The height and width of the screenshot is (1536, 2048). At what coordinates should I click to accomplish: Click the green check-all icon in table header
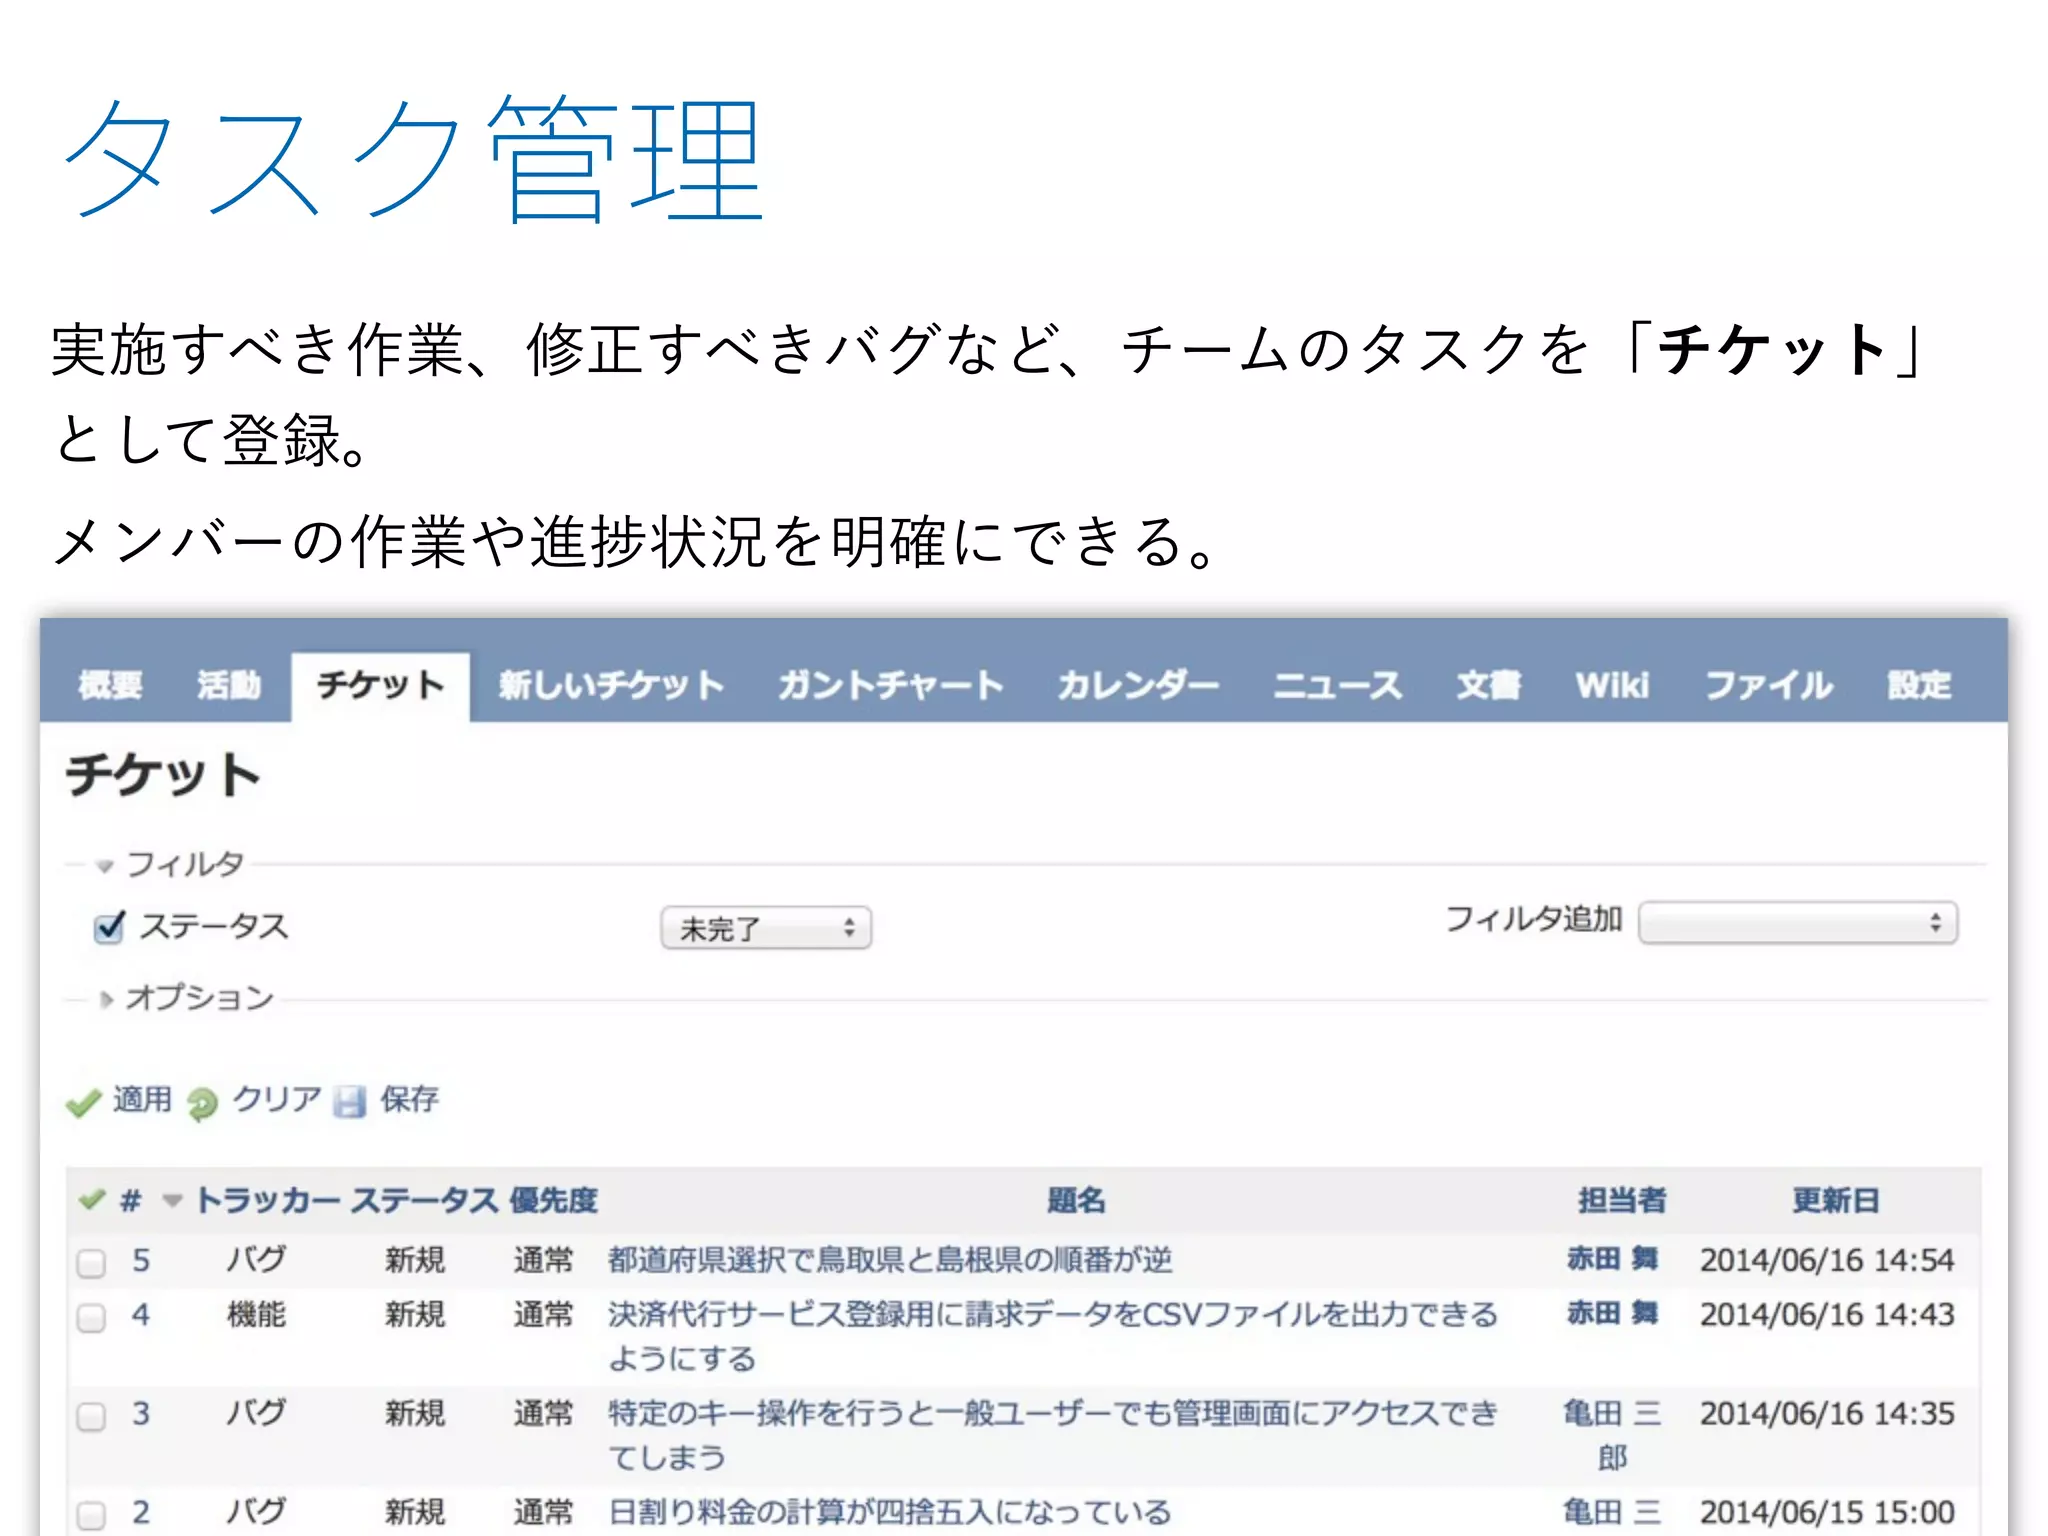(93, 1199)
